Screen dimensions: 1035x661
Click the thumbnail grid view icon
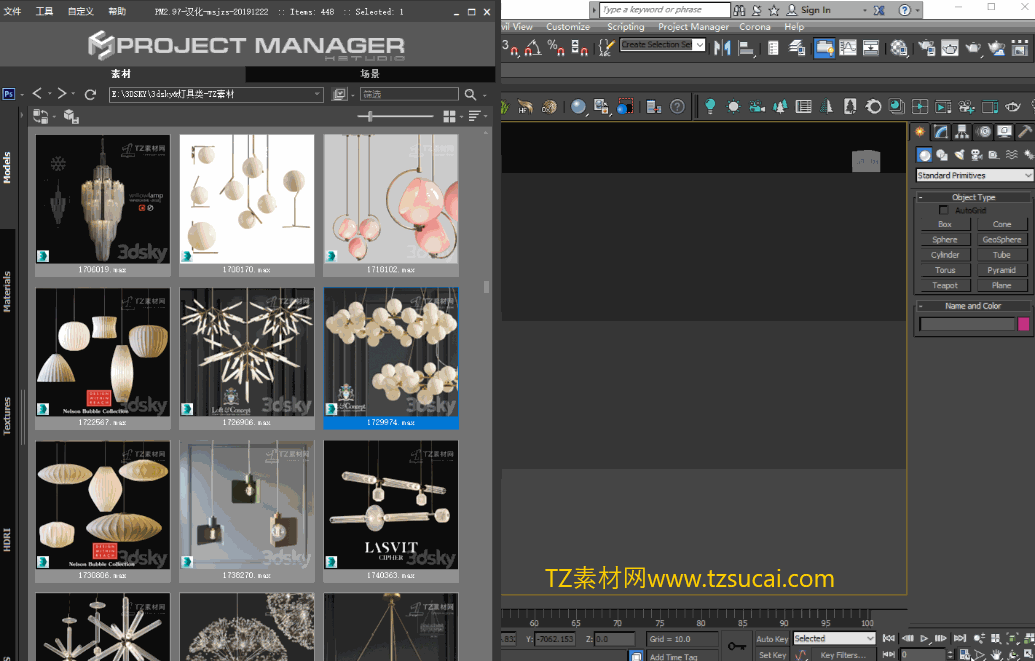pyautogui.click(x=450, y=116)
